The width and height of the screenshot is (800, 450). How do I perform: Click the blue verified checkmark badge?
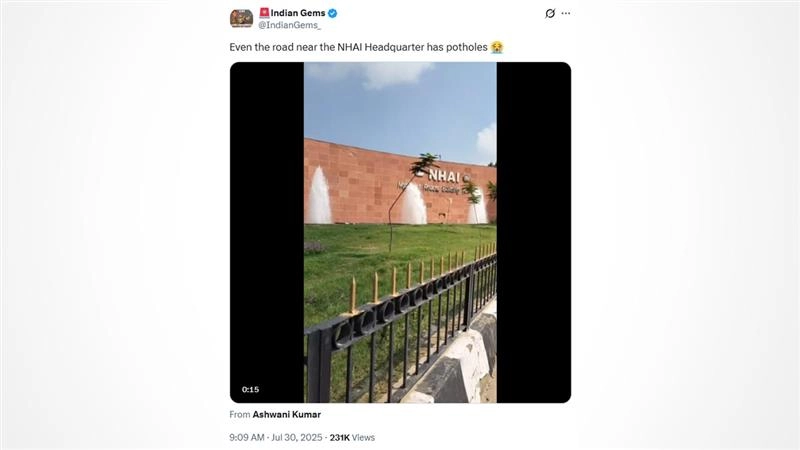[x=332, y=13]
